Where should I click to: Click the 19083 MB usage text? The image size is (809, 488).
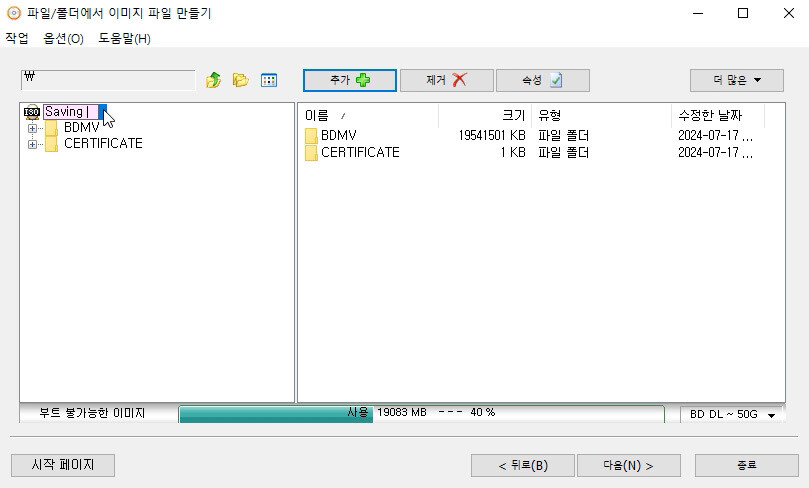tap(402, 412)
